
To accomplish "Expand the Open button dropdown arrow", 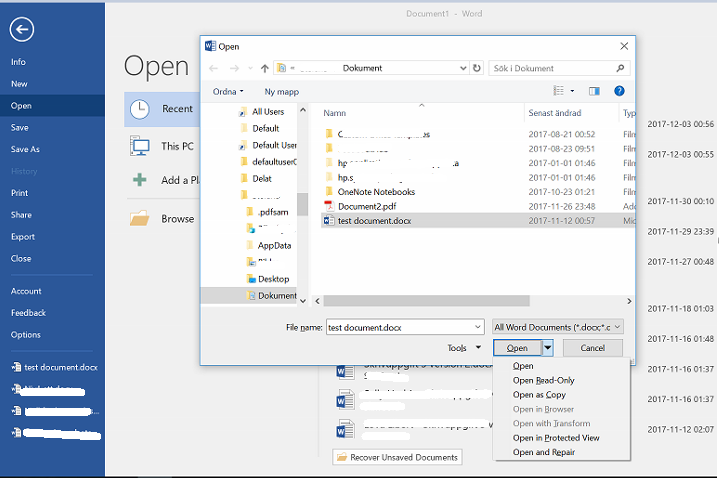I will pos(548,348).
